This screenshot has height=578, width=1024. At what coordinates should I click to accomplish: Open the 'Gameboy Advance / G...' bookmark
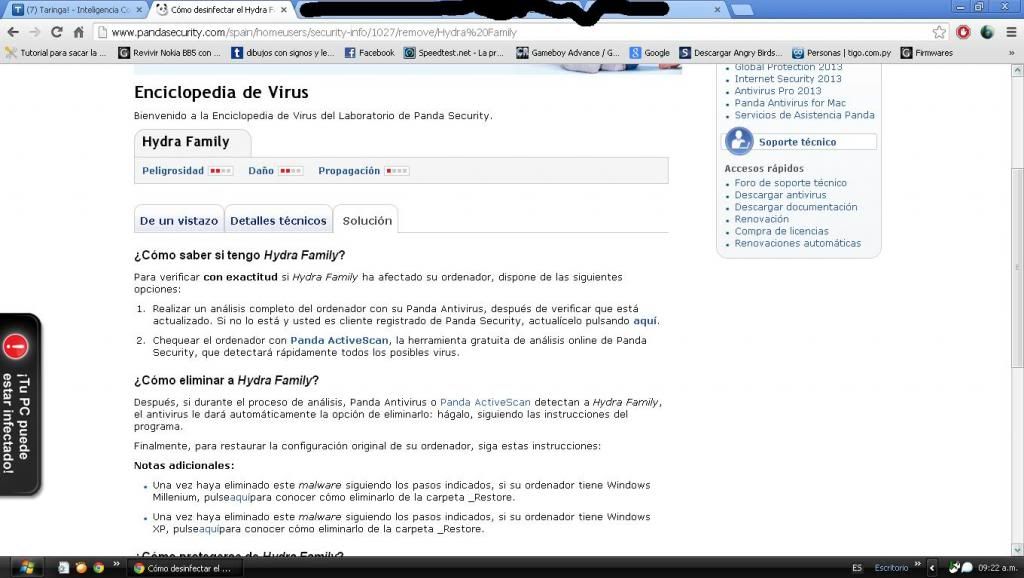[568, 53]
